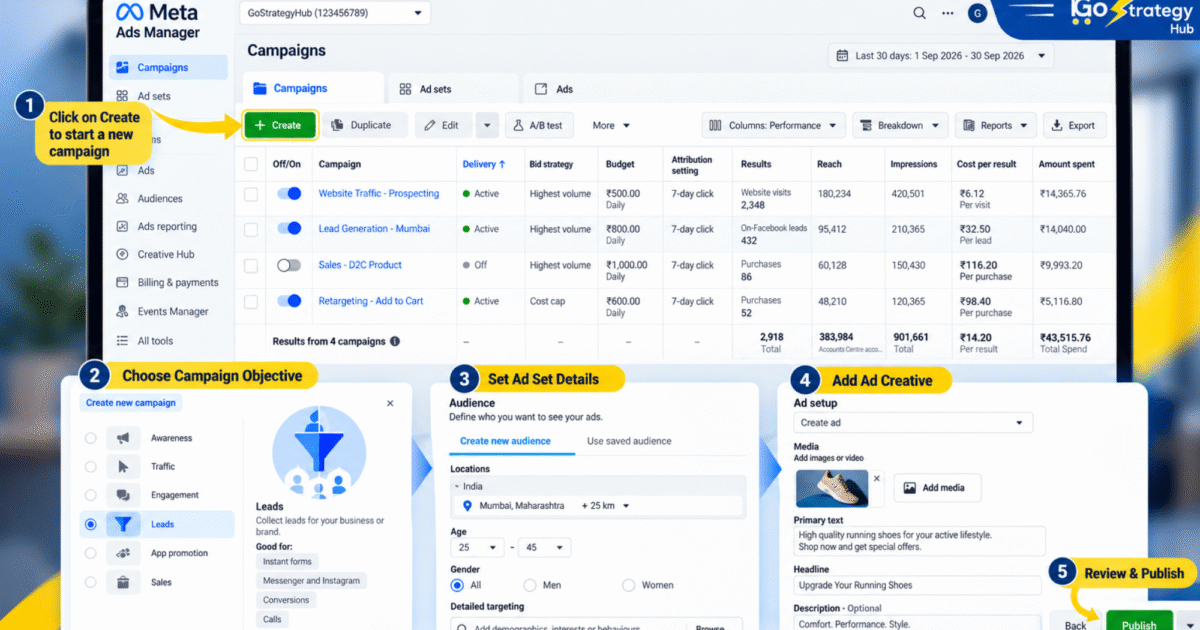Screen dimensions: 1200x630
Task: Open the Create ad dropdown
Action: [913, 423]
